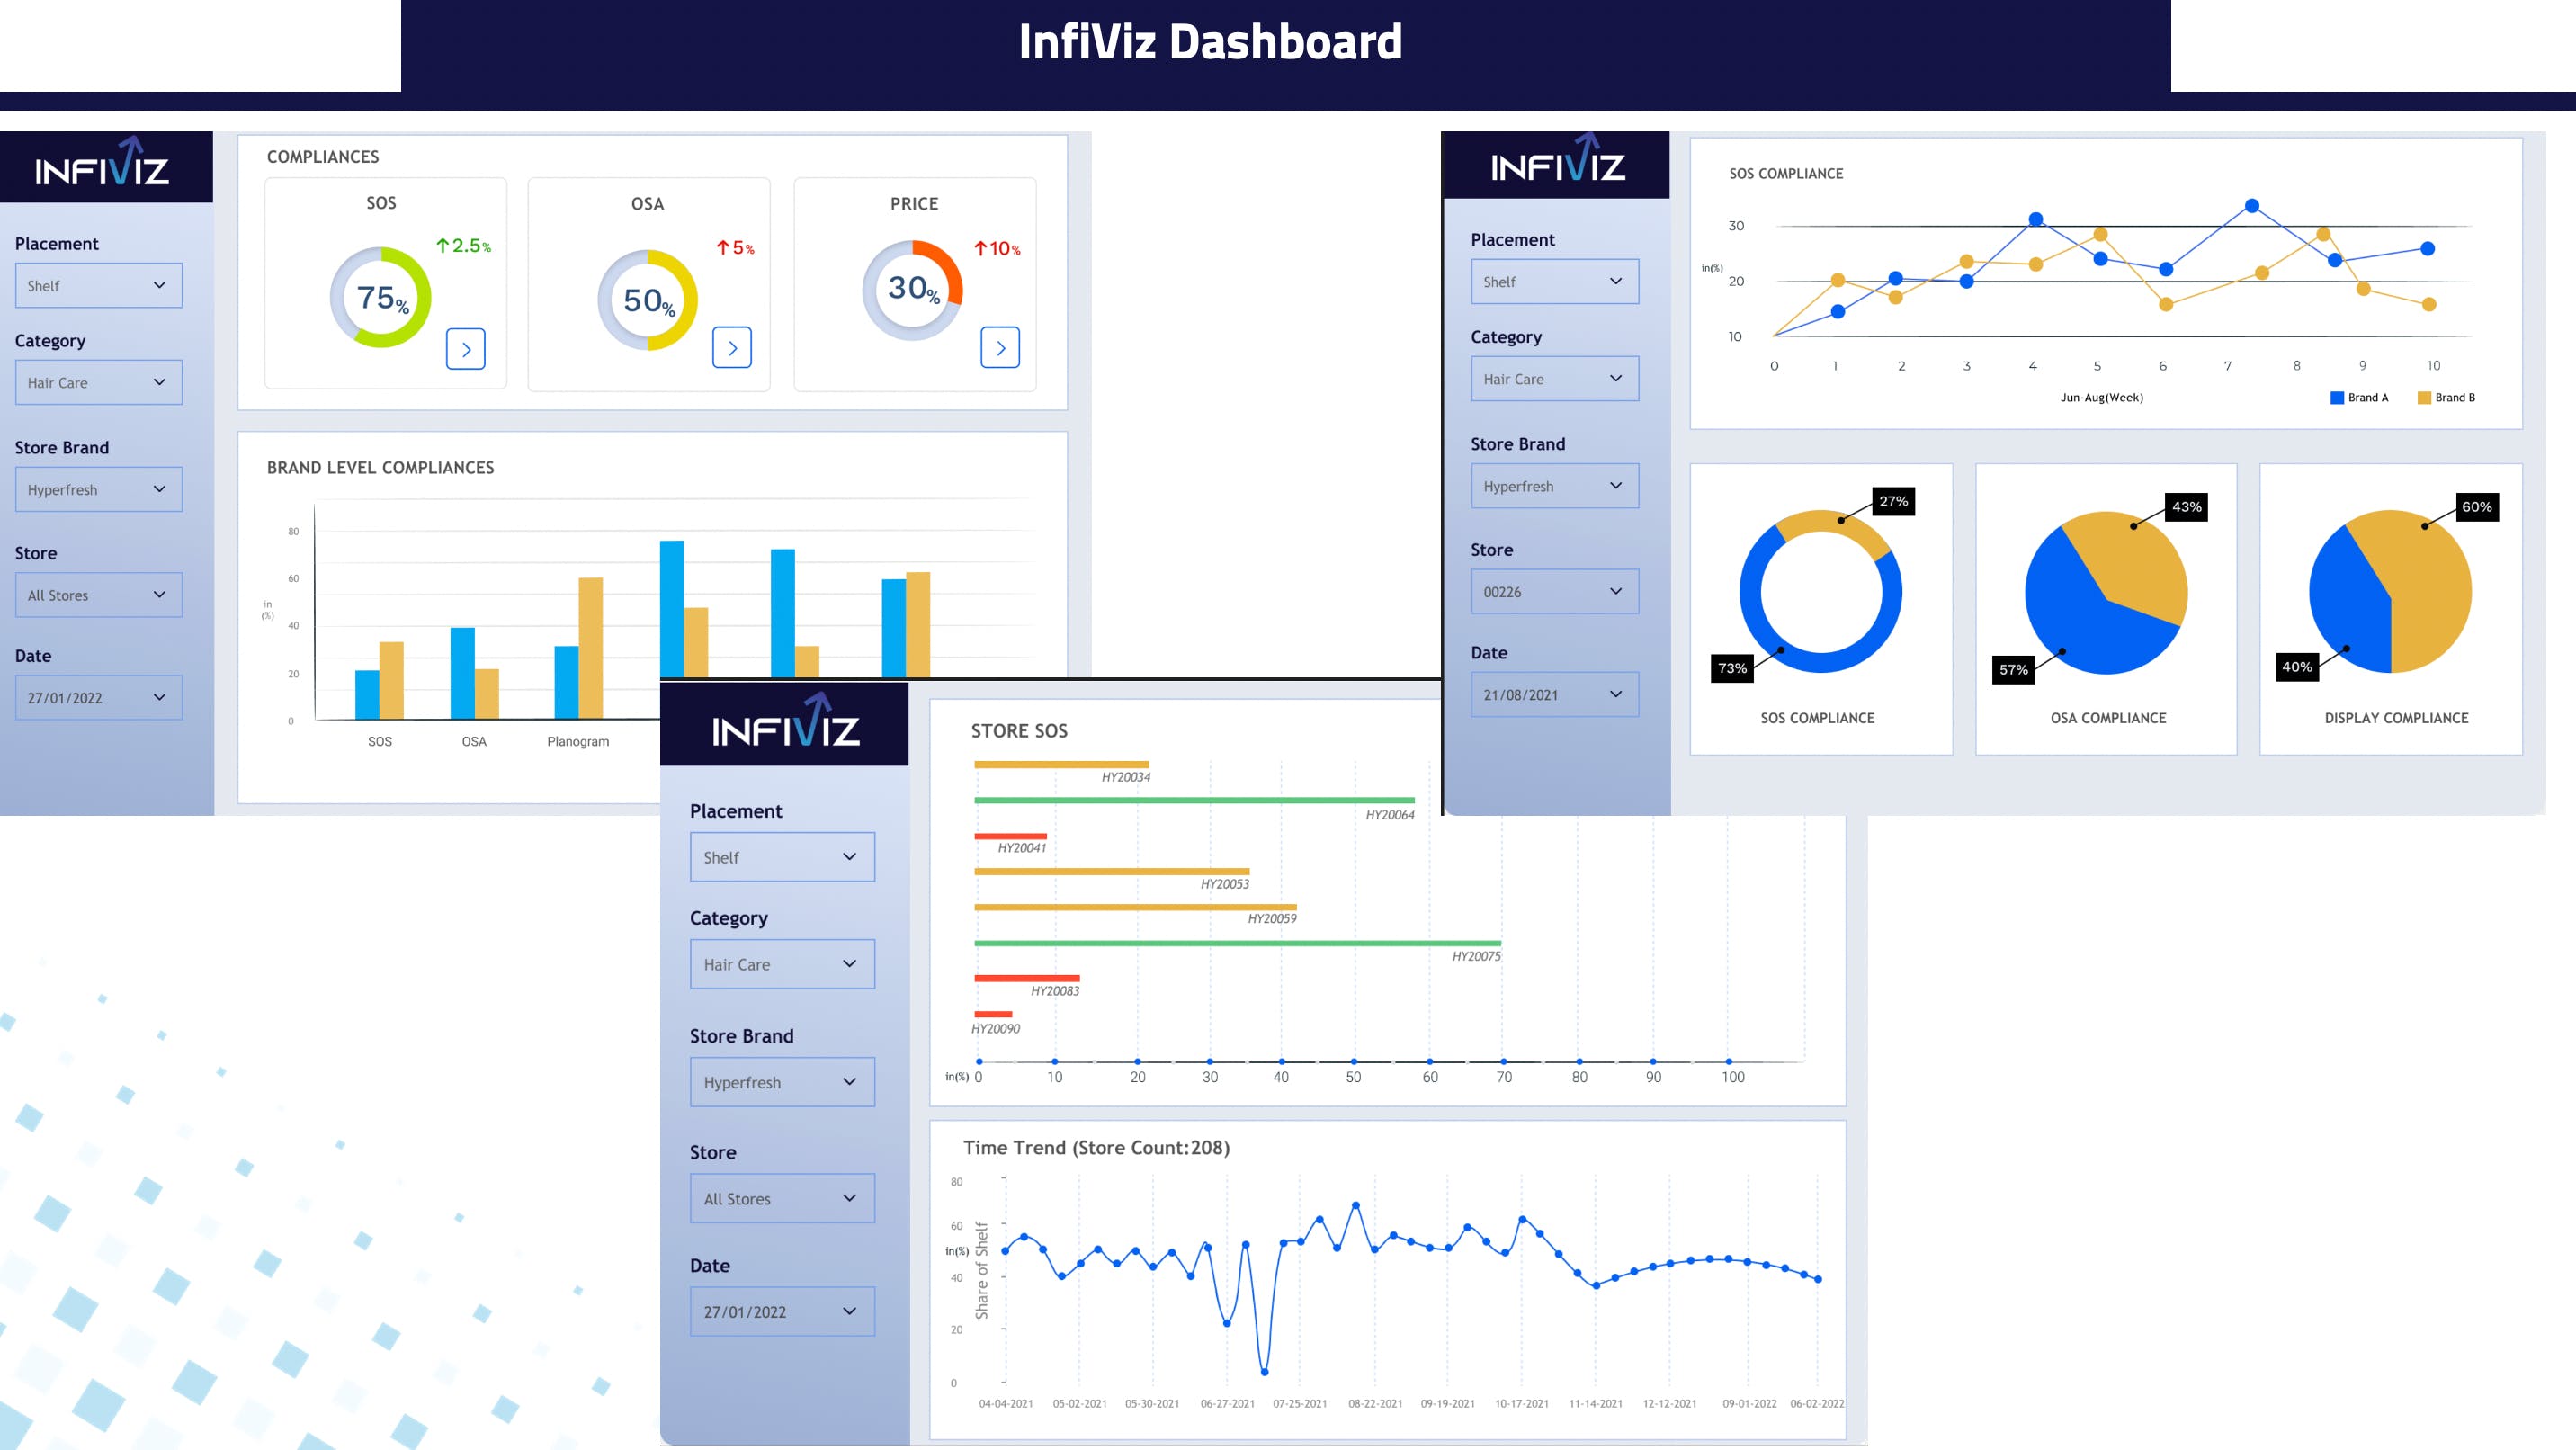Click Time Trend (Store Count:208) title
2576x1450 pixels.
coord(1096,1148)
